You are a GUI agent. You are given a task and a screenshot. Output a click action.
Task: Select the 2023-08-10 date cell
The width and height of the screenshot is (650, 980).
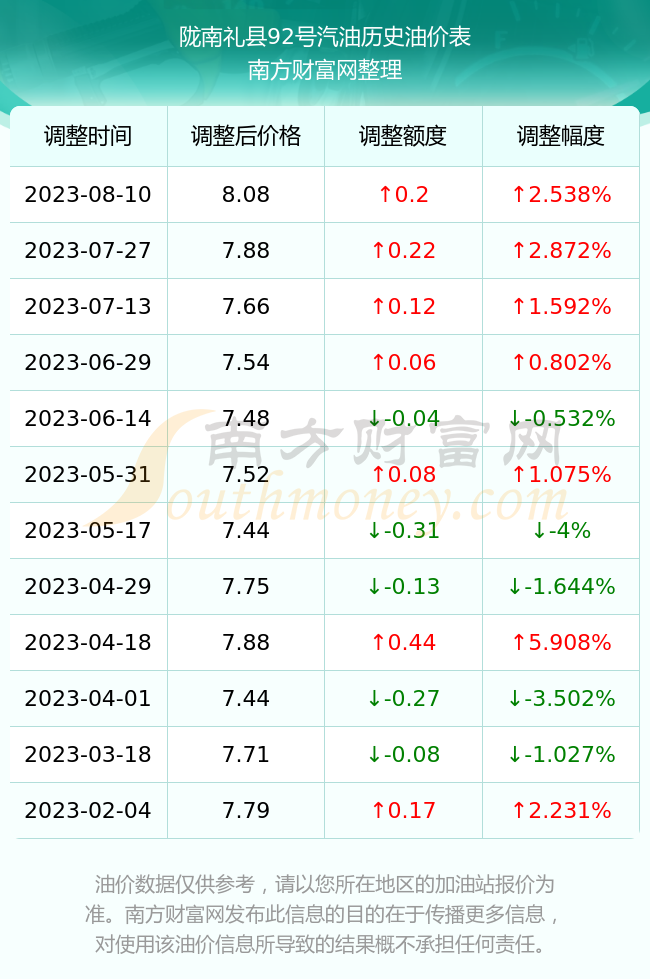(x=88, y=194)
